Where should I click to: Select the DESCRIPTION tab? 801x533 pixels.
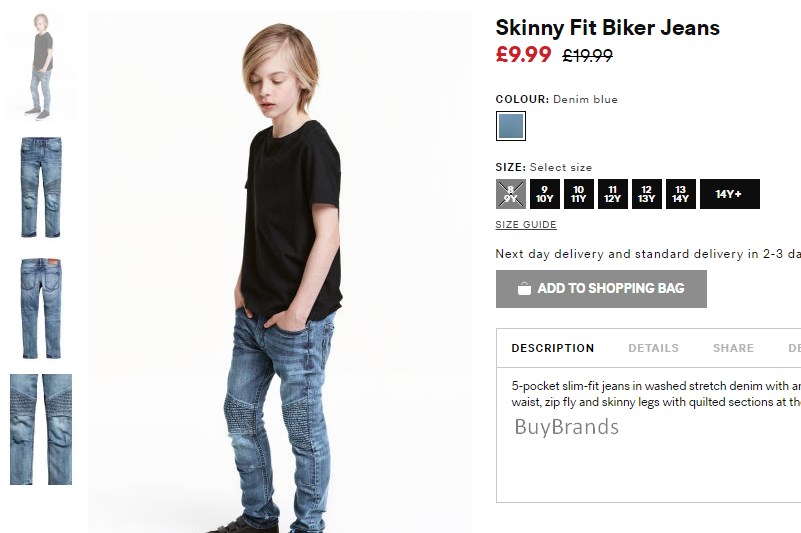click(553, 348)
